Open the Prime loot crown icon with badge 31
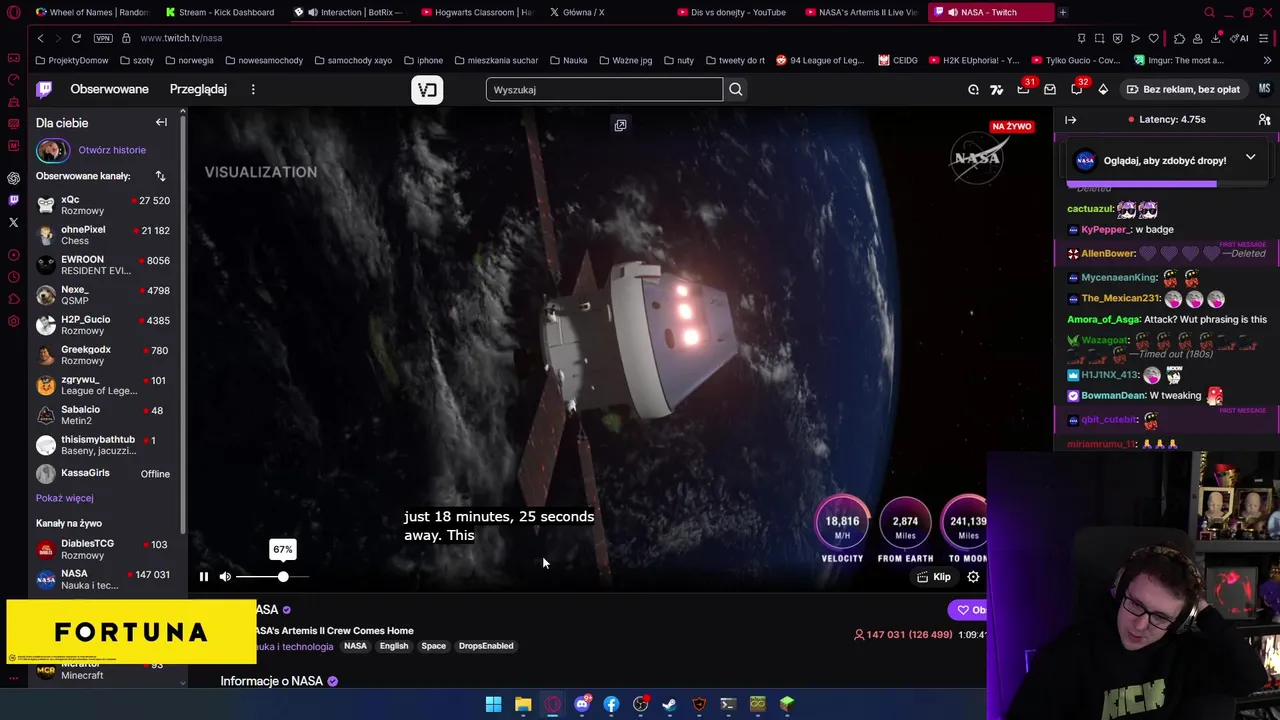Screen dimensions: 1280x720 coord(1023,89)
